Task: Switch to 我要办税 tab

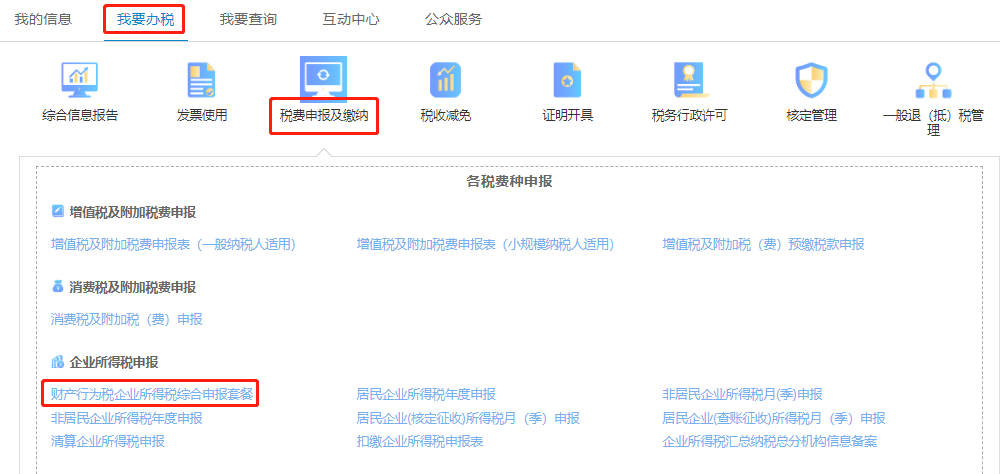Action: (x=145, y=19)
